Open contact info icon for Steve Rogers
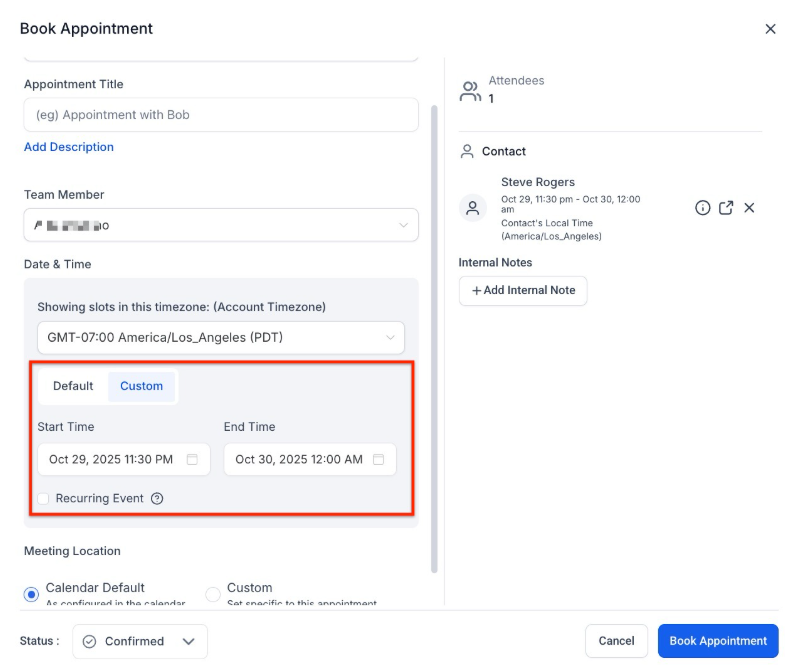 click(x=702, y=207)
